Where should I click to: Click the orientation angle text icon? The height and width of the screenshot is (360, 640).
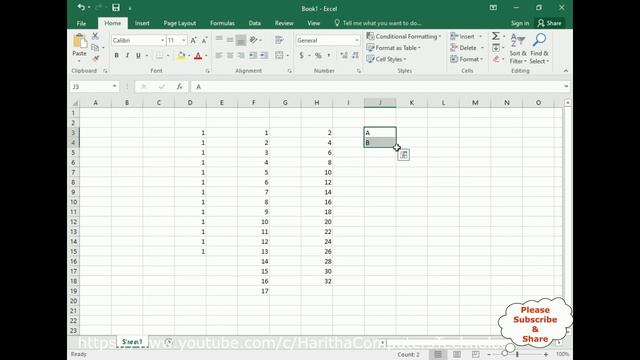point(253,40)
